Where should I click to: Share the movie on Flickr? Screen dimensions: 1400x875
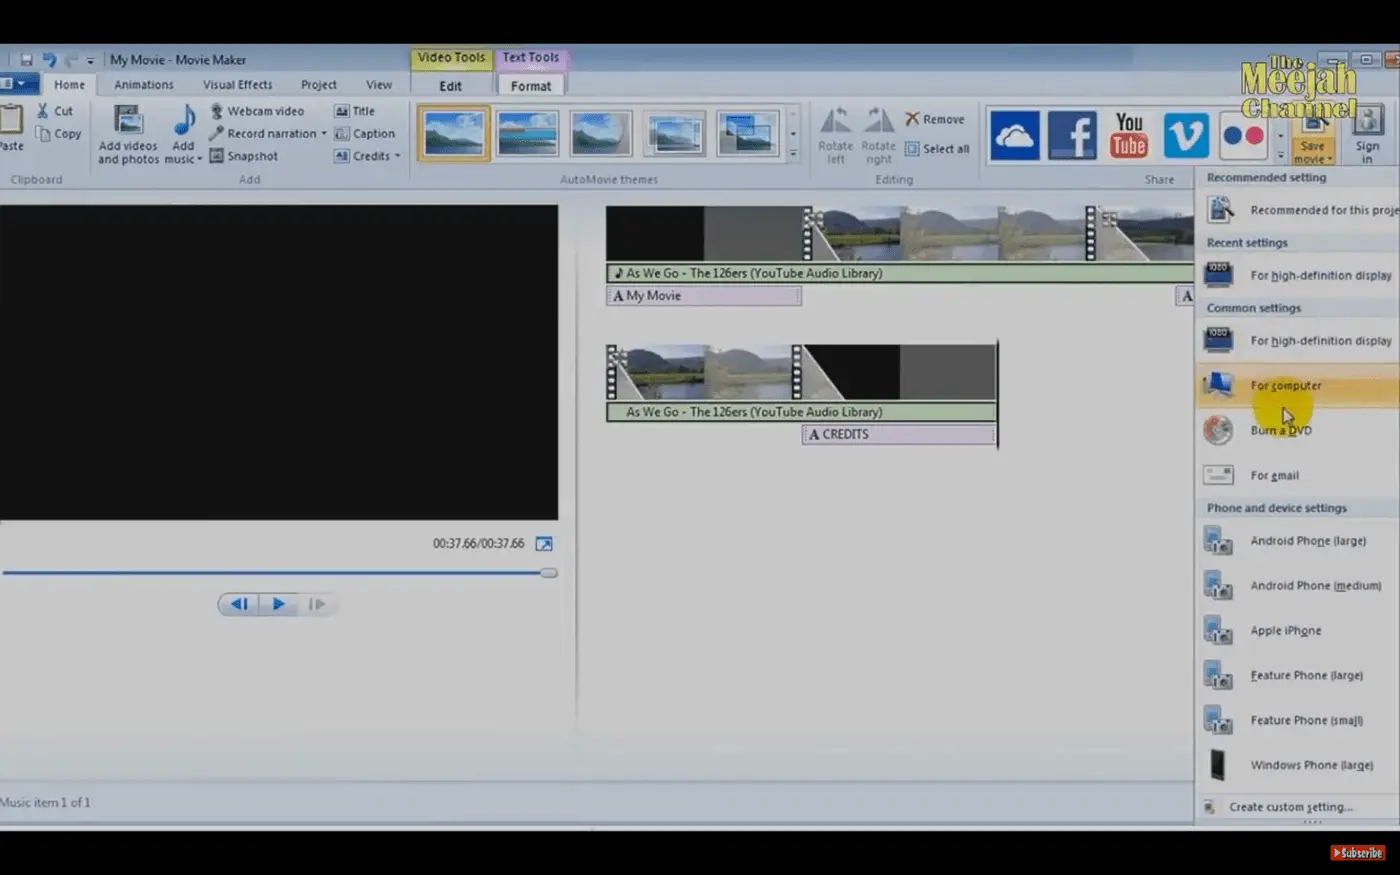pos(1243,135)
